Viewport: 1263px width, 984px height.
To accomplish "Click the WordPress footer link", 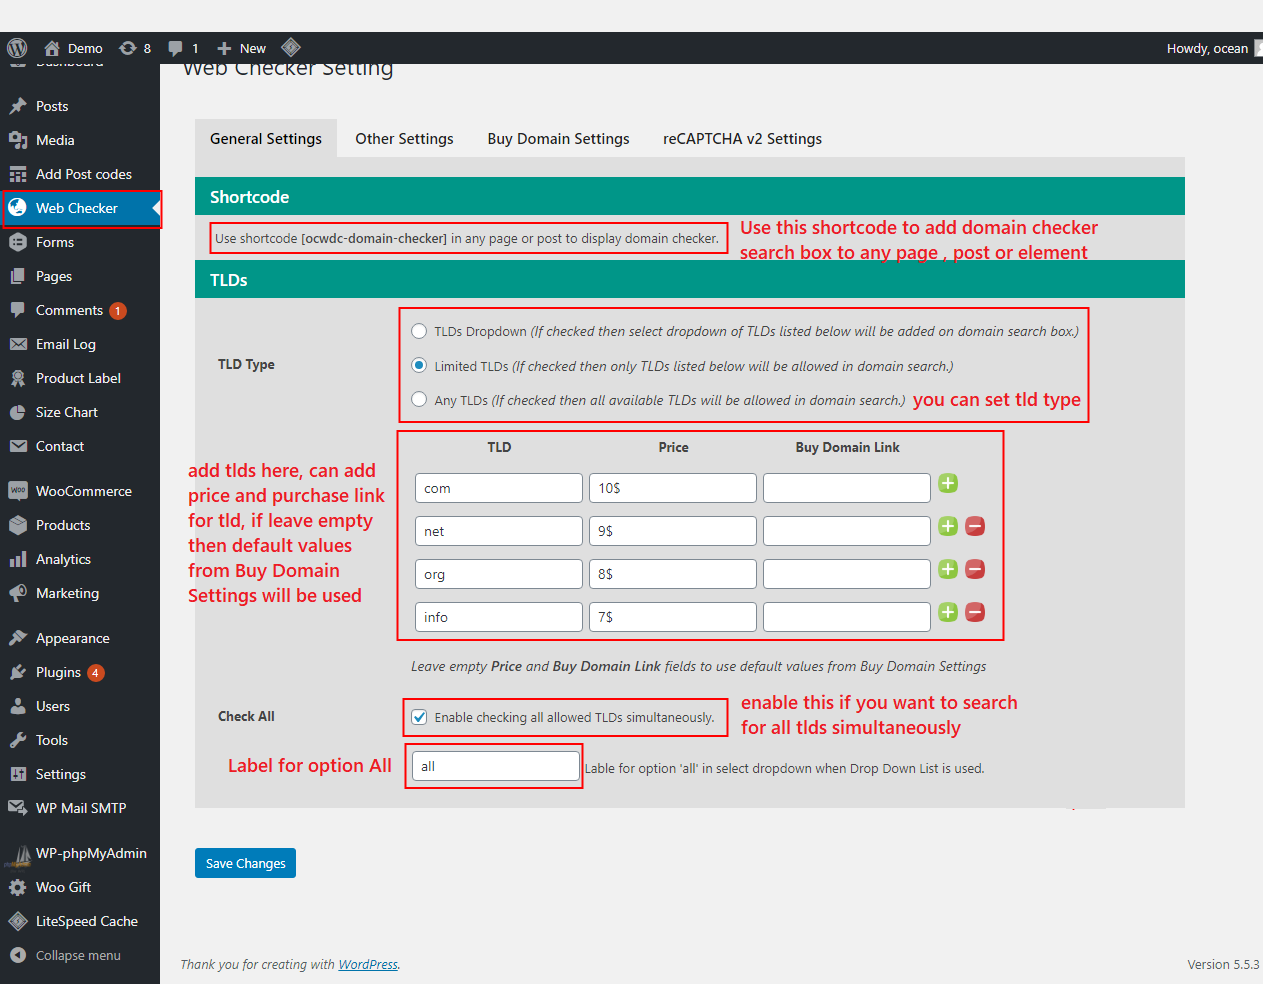I will tap(367, 964).
